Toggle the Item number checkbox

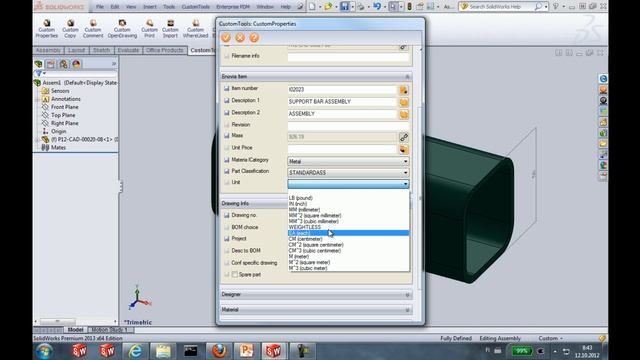pos(227,88)
